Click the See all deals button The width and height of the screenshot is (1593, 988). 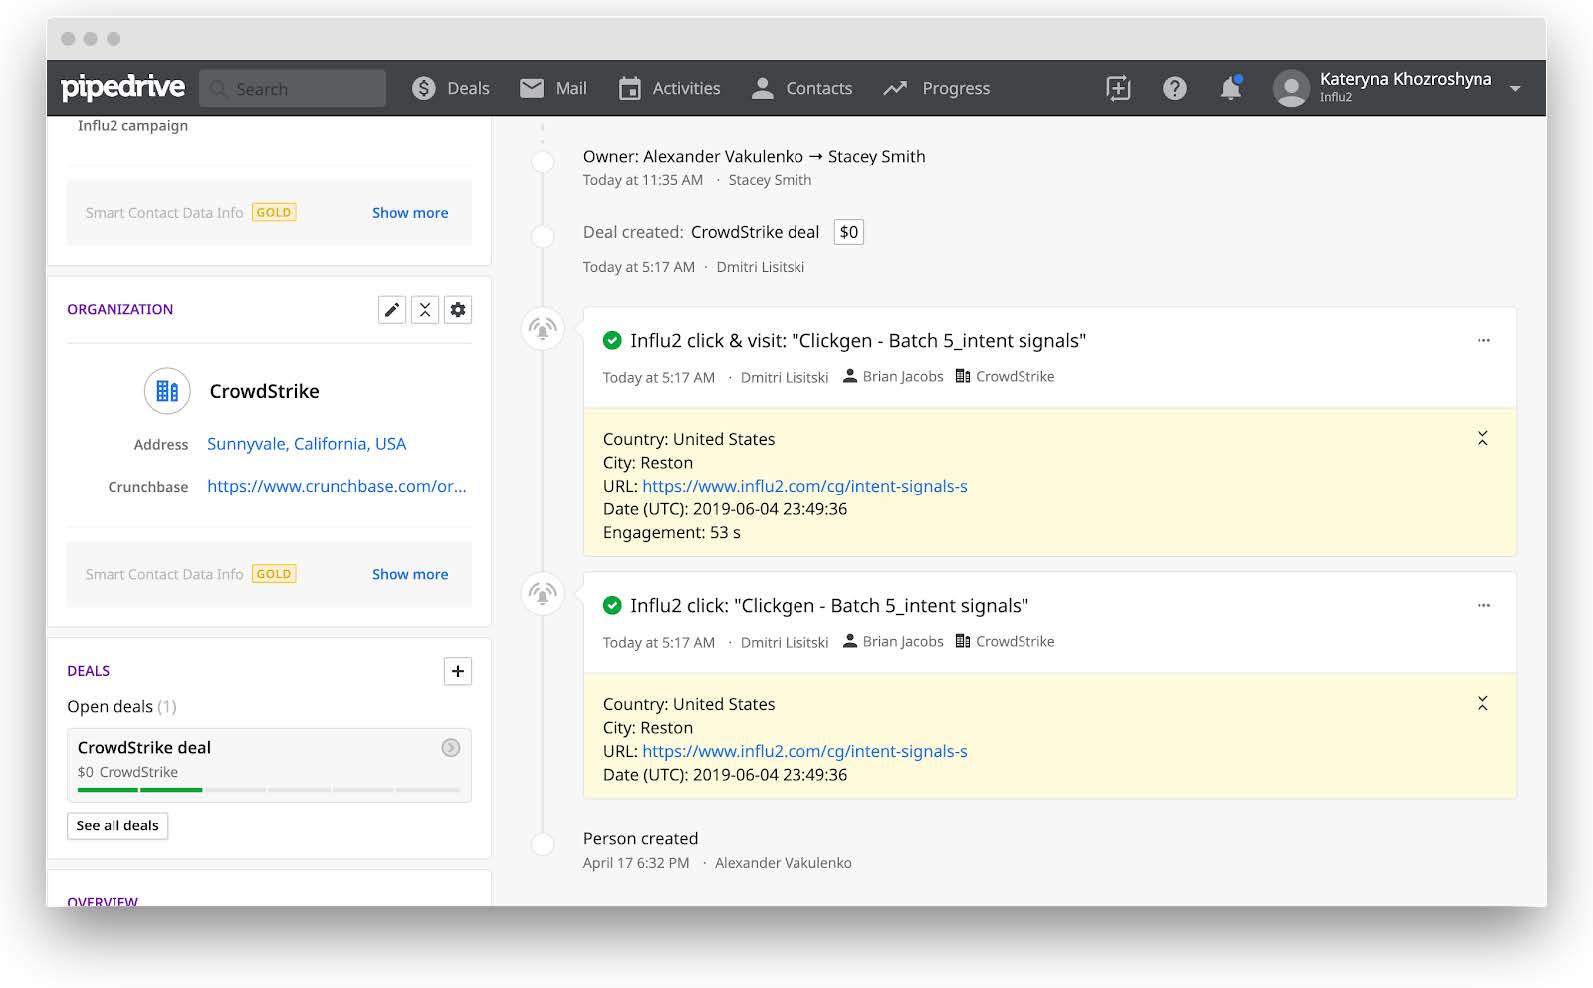(x=117, y=826)
